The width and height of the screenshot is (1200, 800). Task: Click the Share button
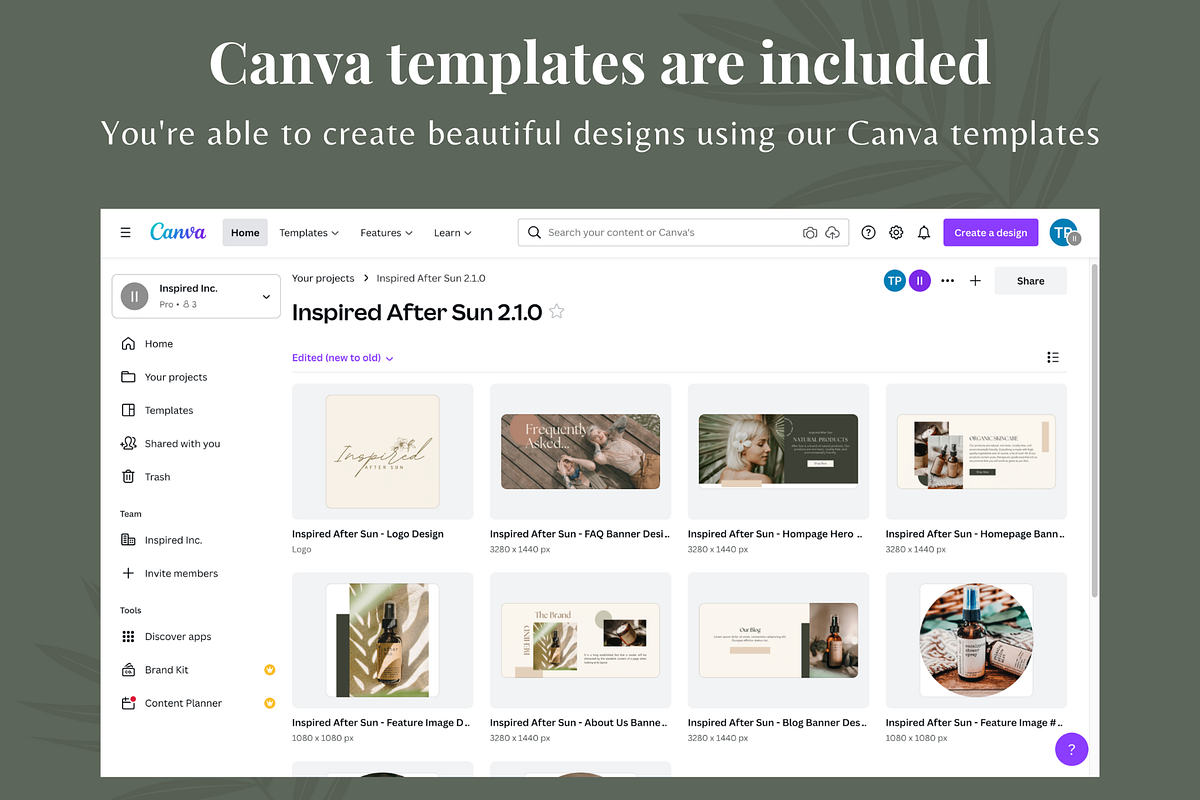[x=1030, y=281]
